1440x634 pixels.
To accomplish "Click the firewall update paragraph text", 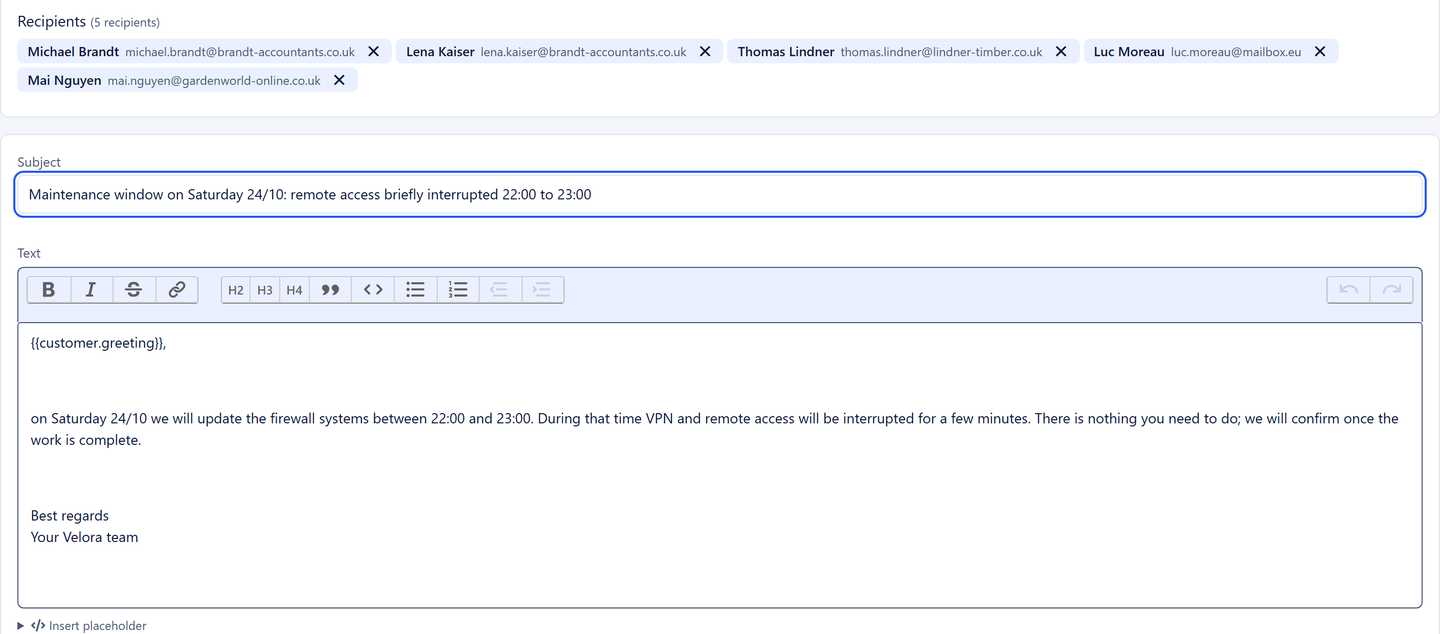I will click(x=715, y=429).
